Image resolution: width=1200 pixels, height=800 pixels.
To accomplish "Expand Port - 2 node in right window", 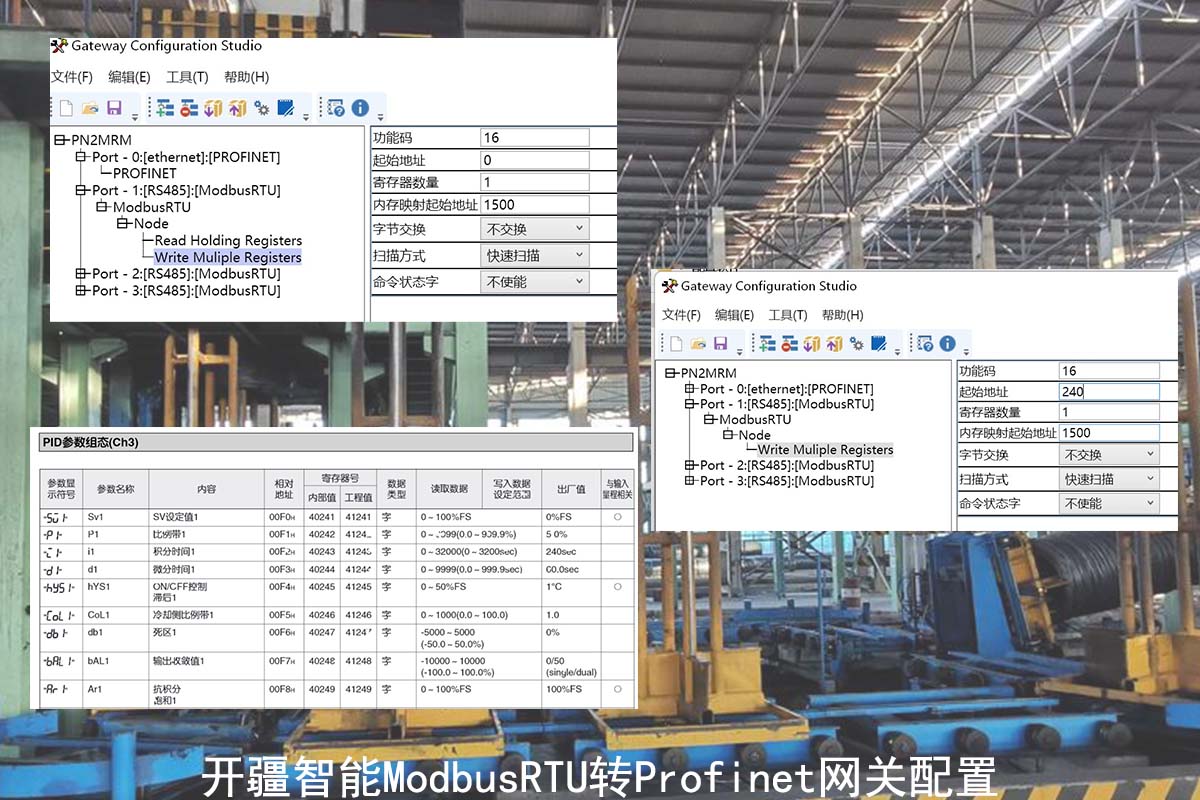I will [x=690, y=465].
